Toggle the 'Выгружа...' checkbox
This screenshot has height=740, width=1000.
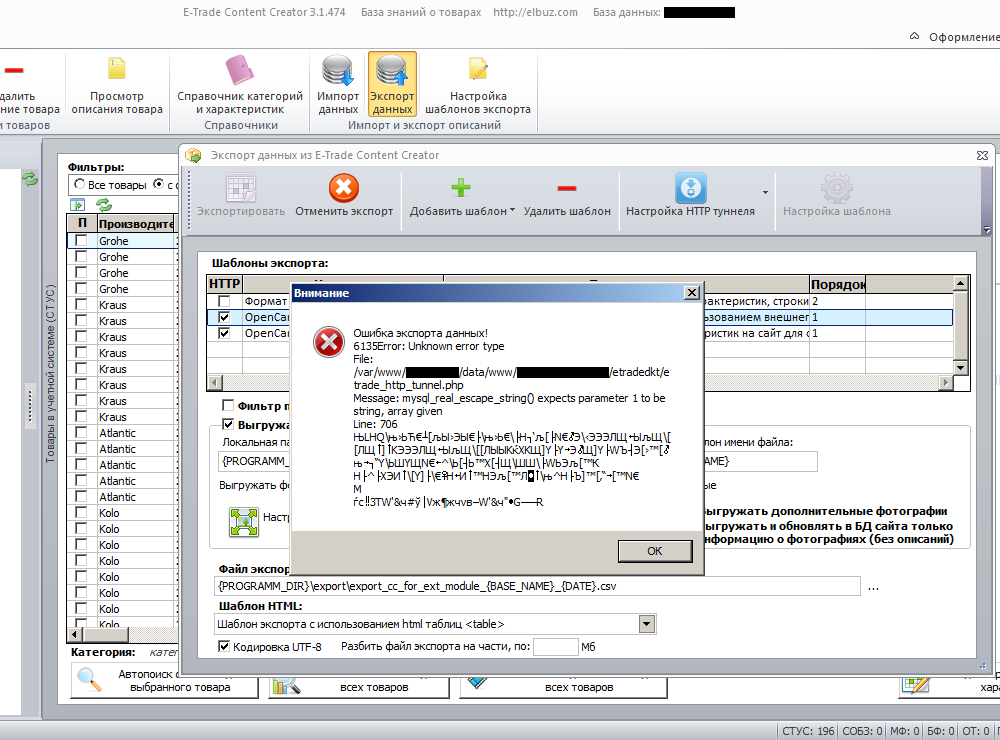[x=228, y=424]
